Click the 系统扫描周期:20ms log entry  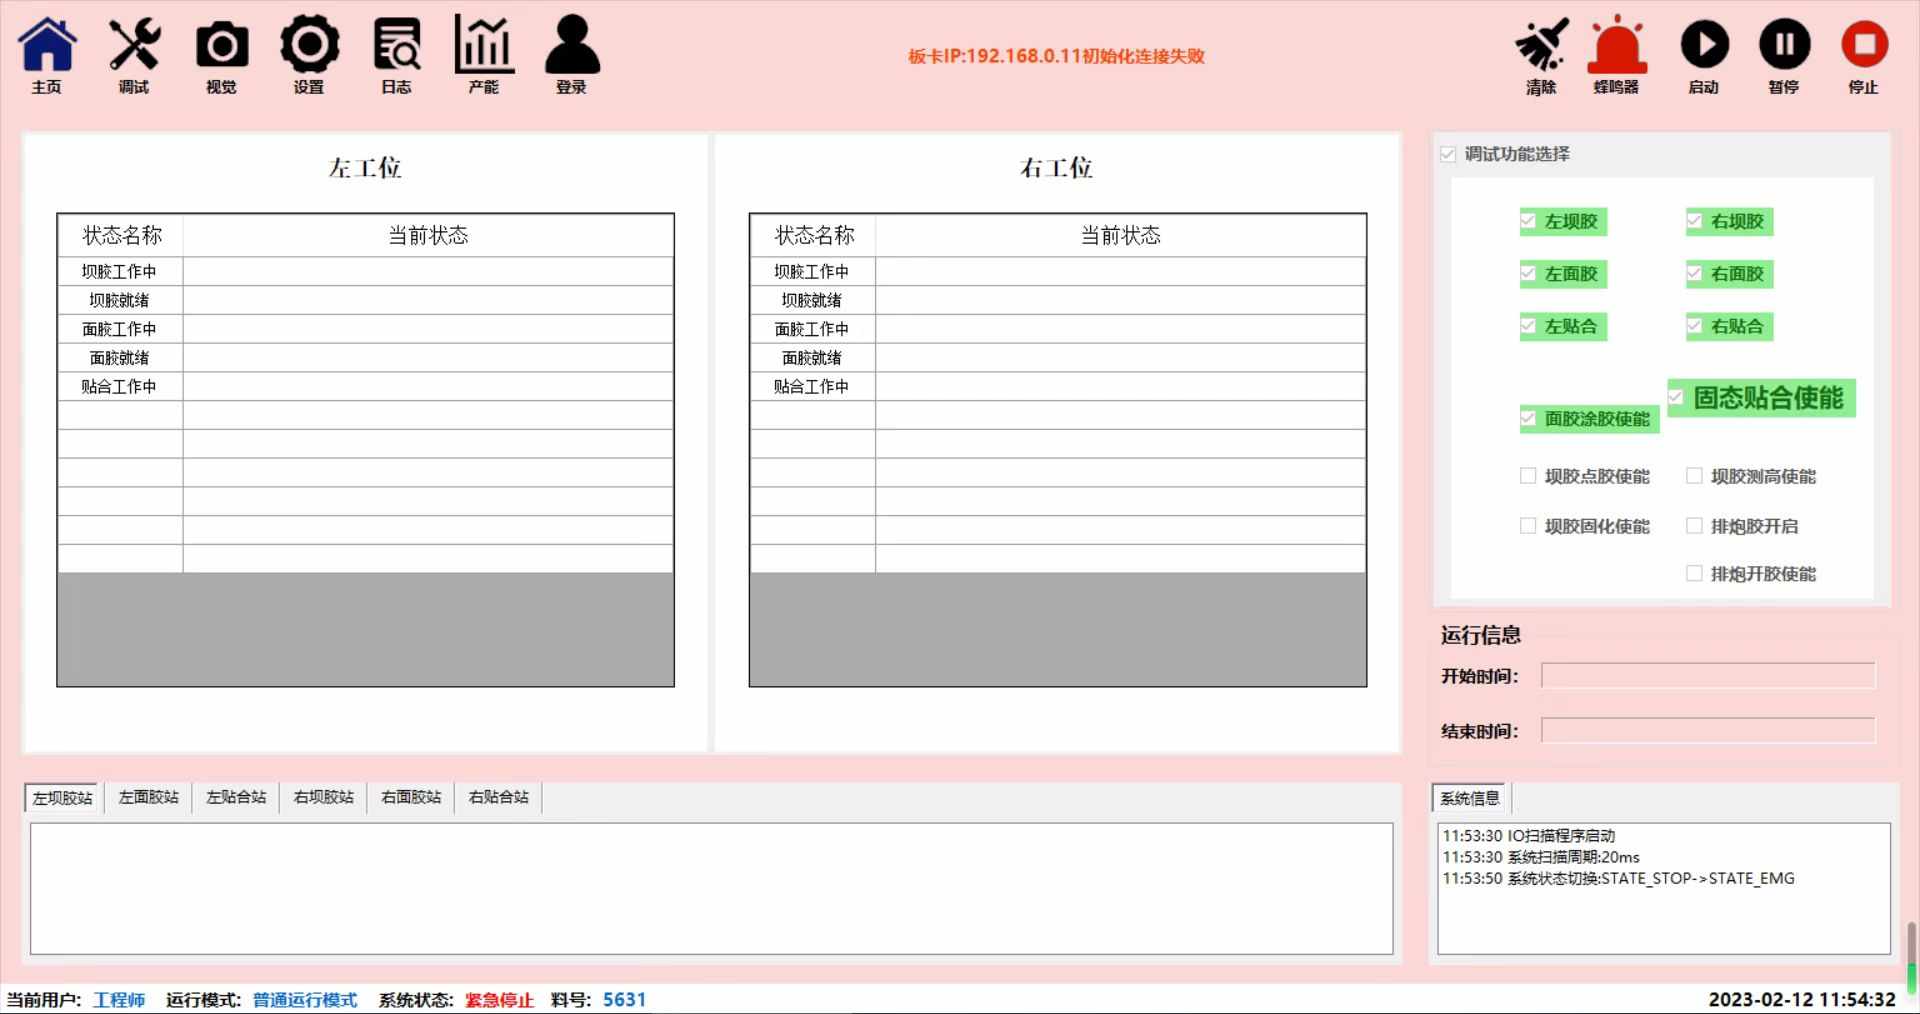(1541, 857)
